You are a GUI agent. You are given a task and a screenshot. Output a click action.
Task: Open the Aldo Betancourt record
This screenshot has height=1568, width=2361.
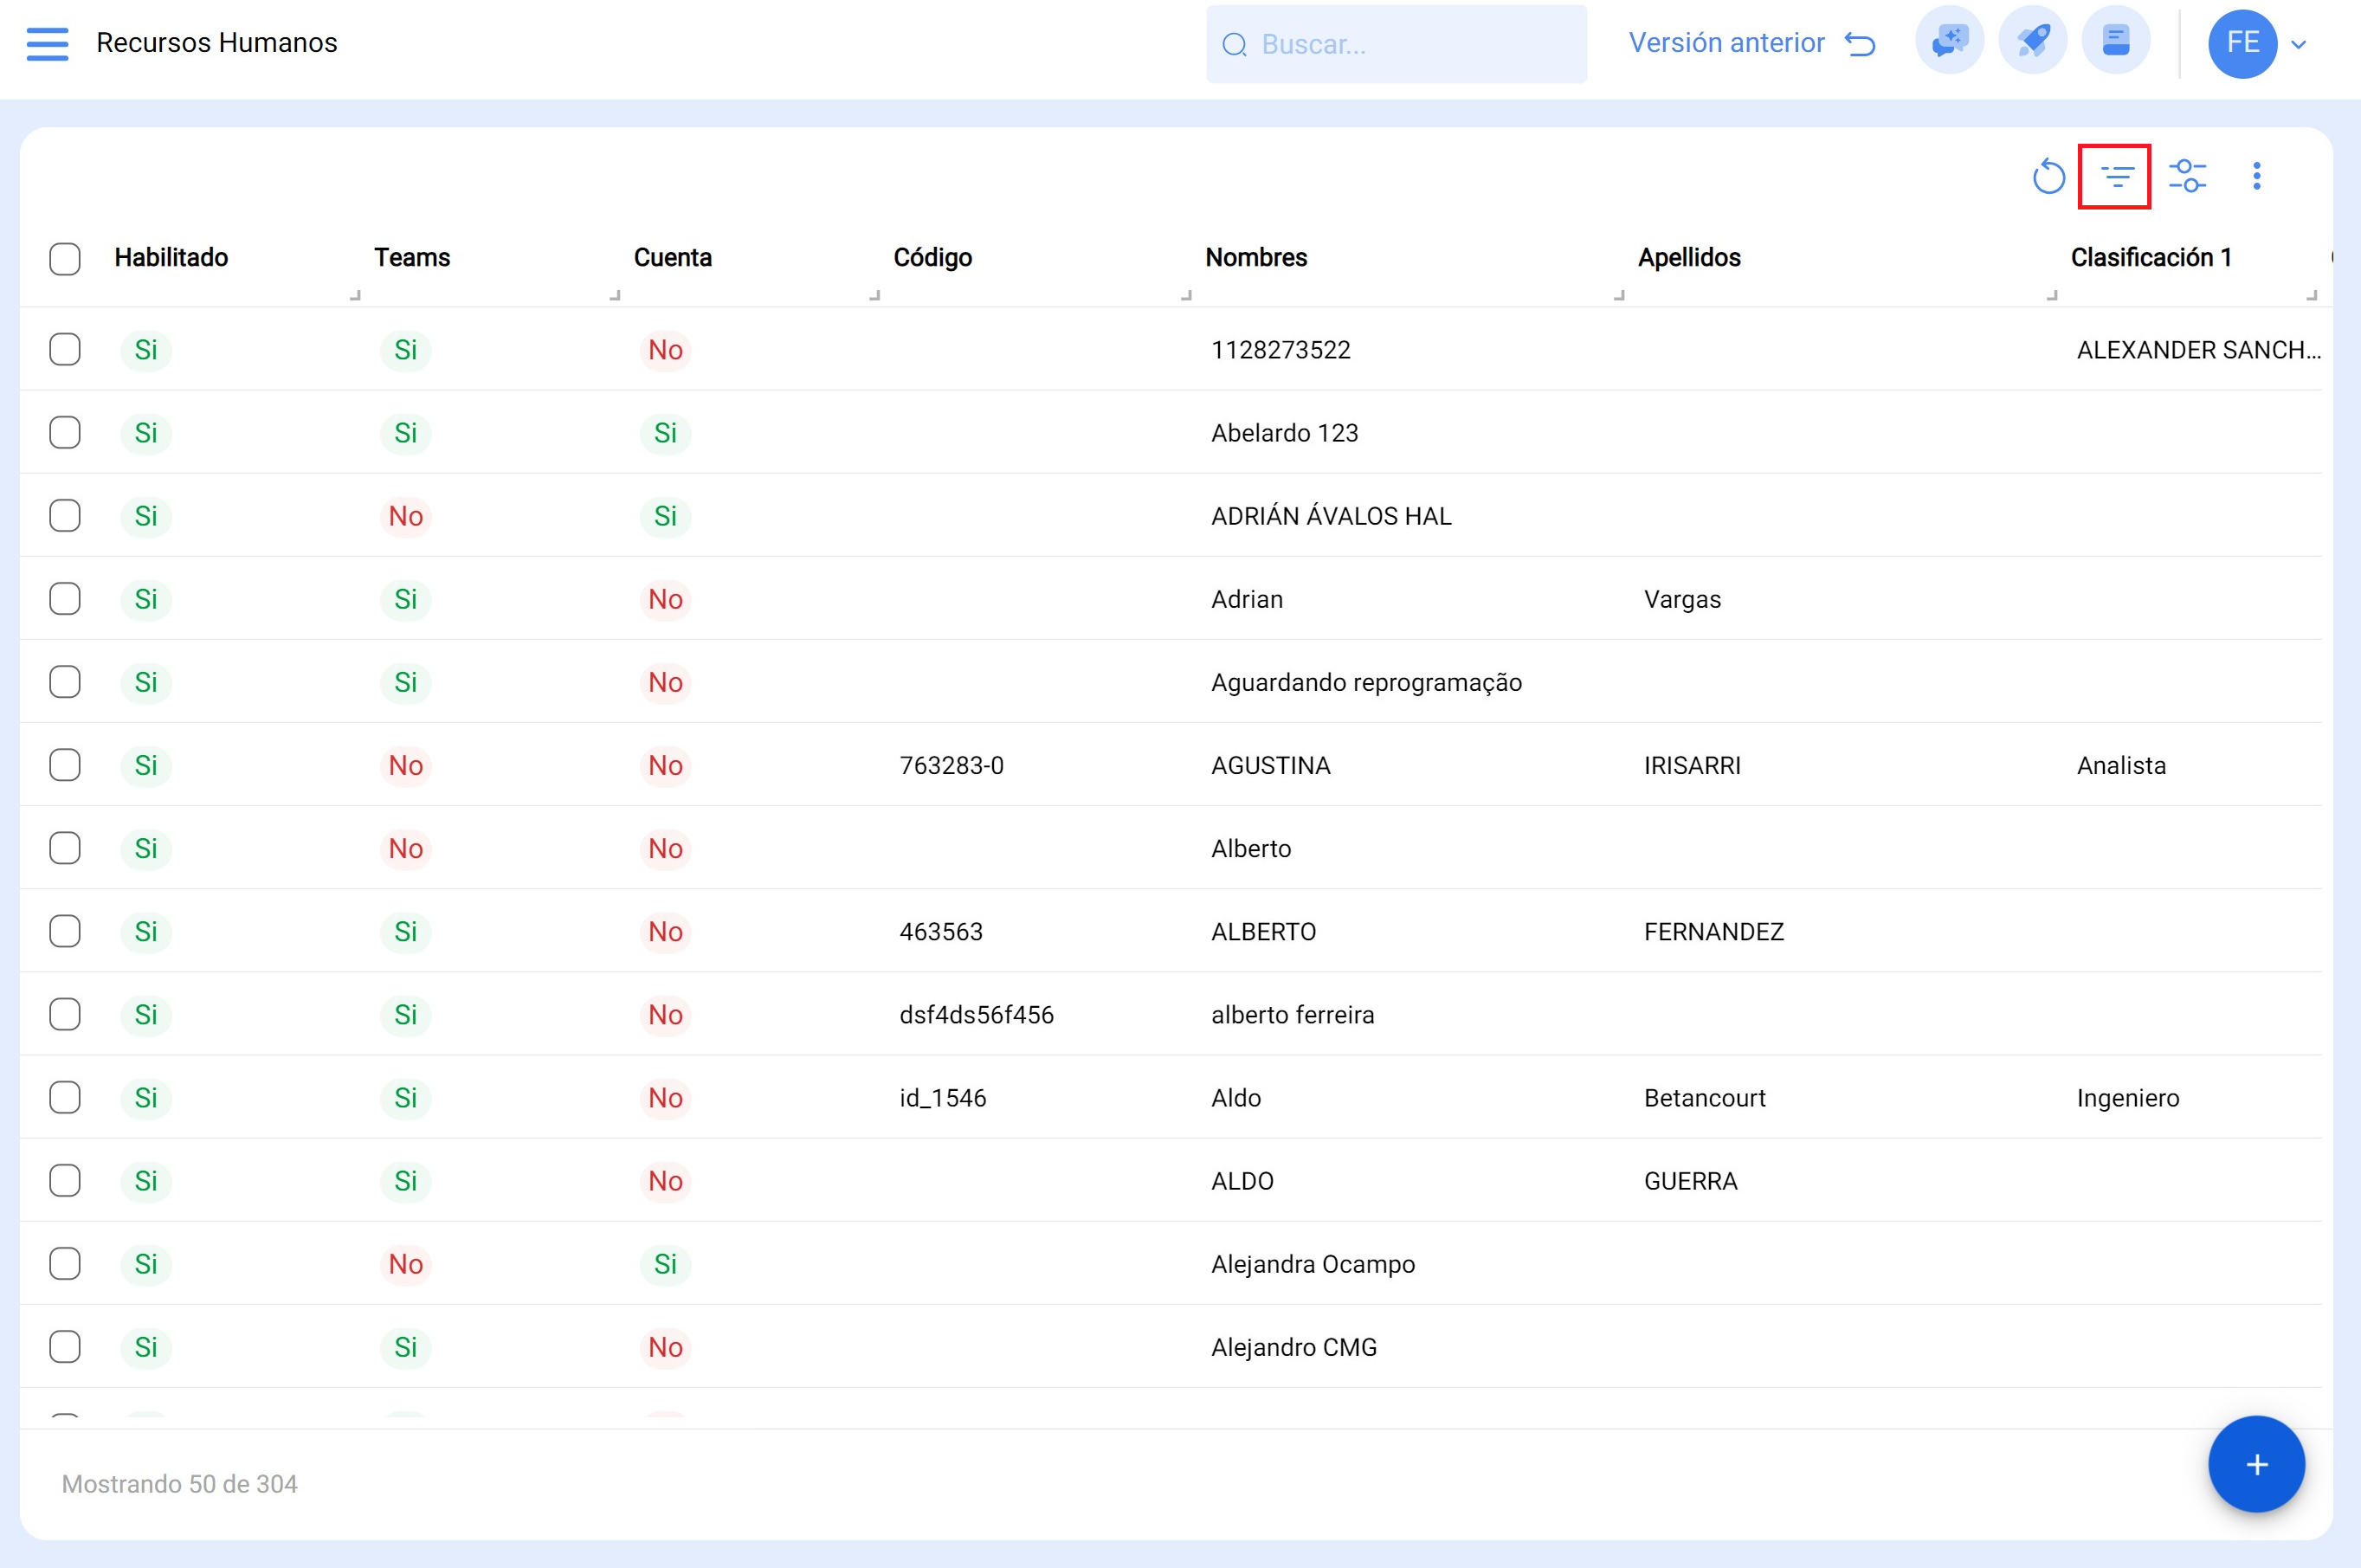pyautogui.click(x=1236, y=1098)
